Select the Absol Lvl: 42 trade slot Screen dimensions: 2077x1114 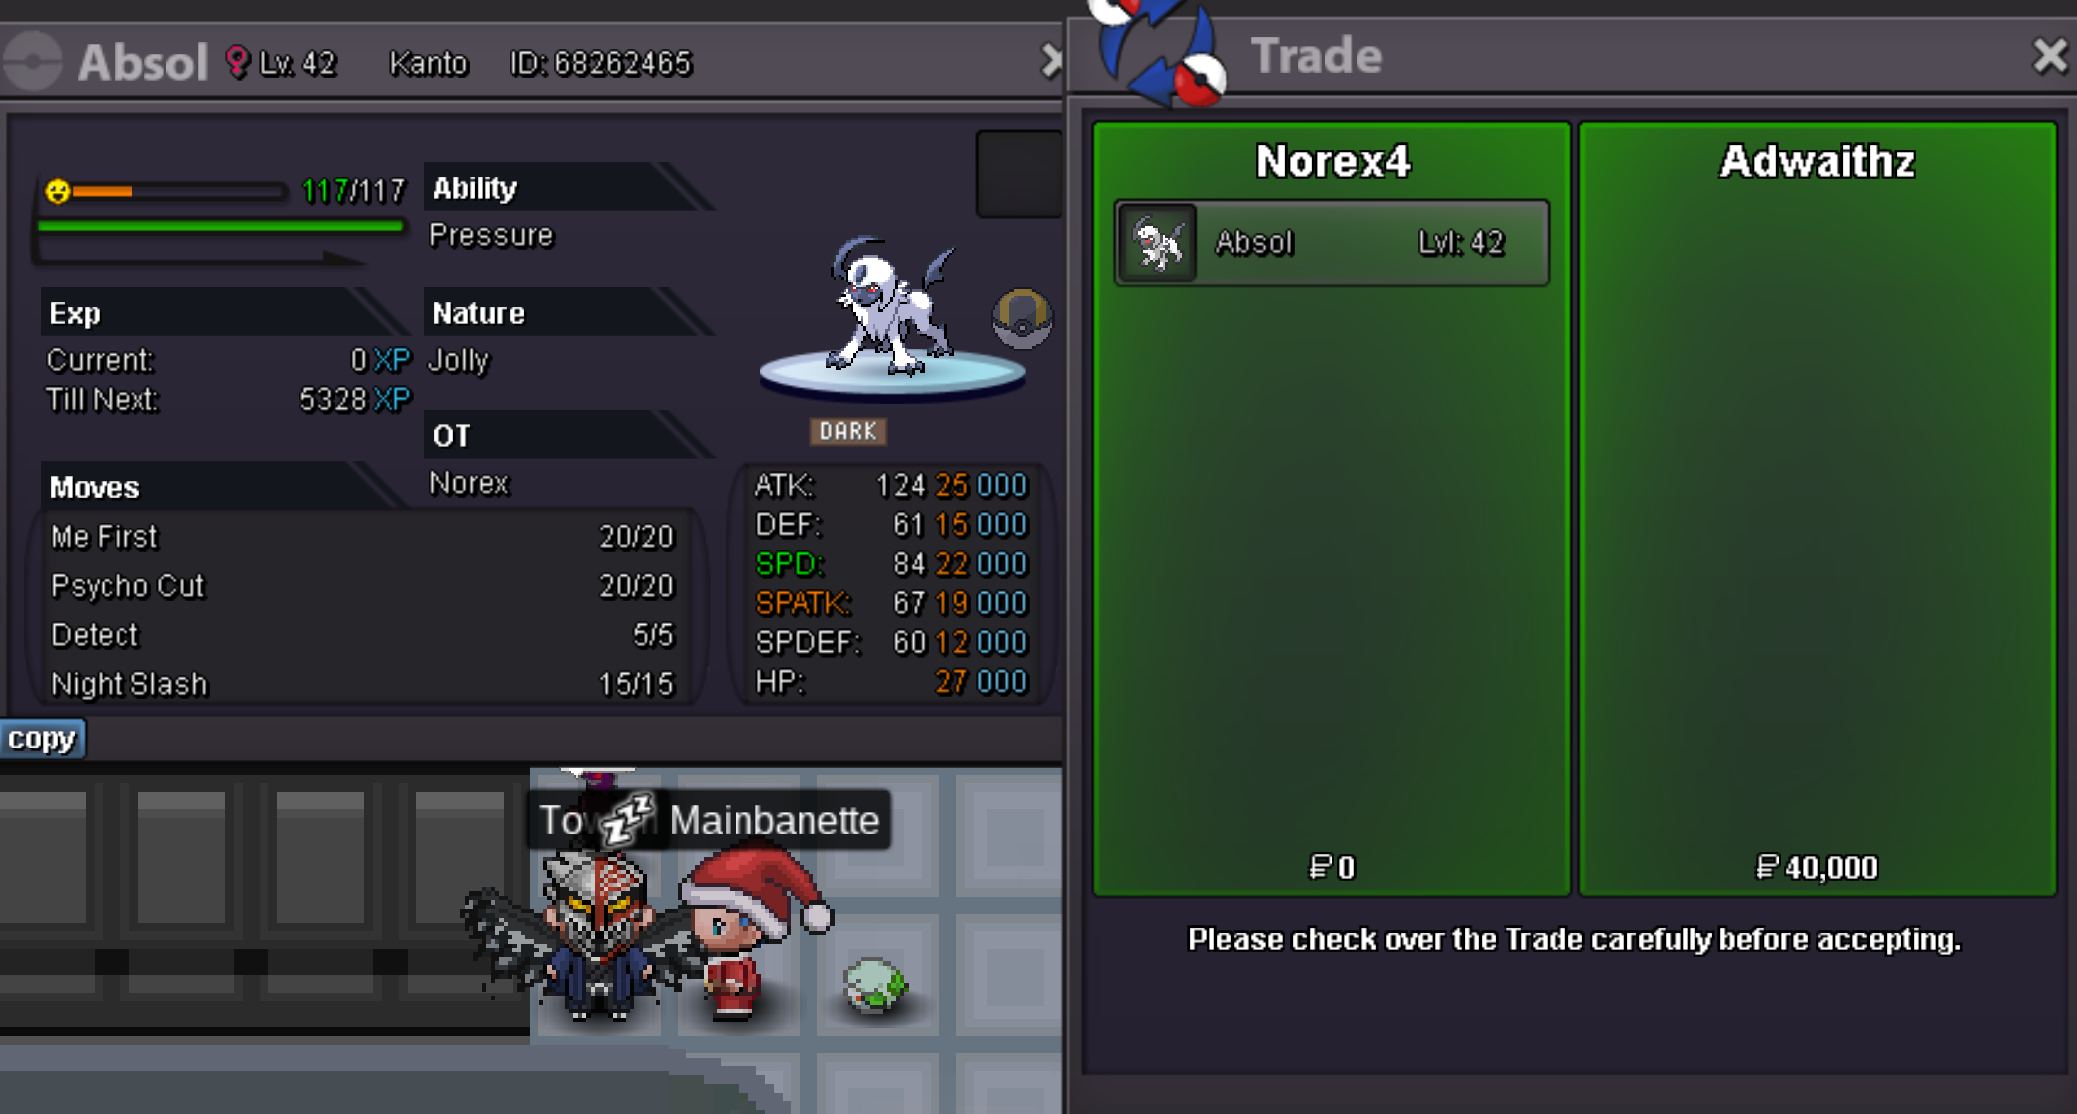pos(1332,243)
